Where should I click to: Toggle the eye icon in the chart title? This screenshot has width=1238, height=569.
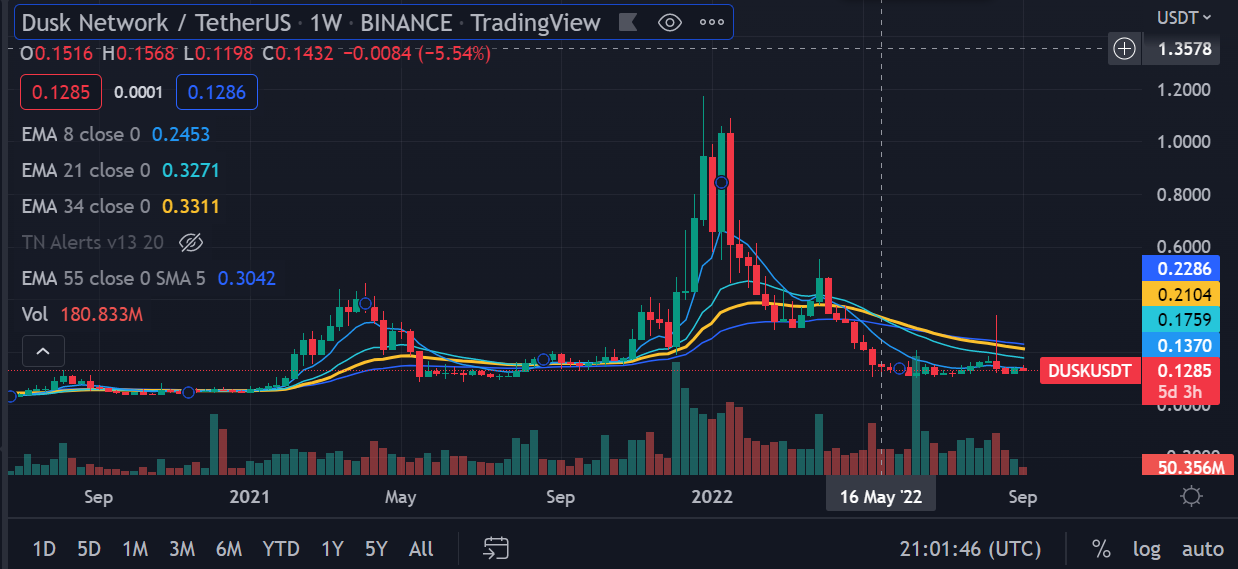pyautogui.click(x=670, y=22)
